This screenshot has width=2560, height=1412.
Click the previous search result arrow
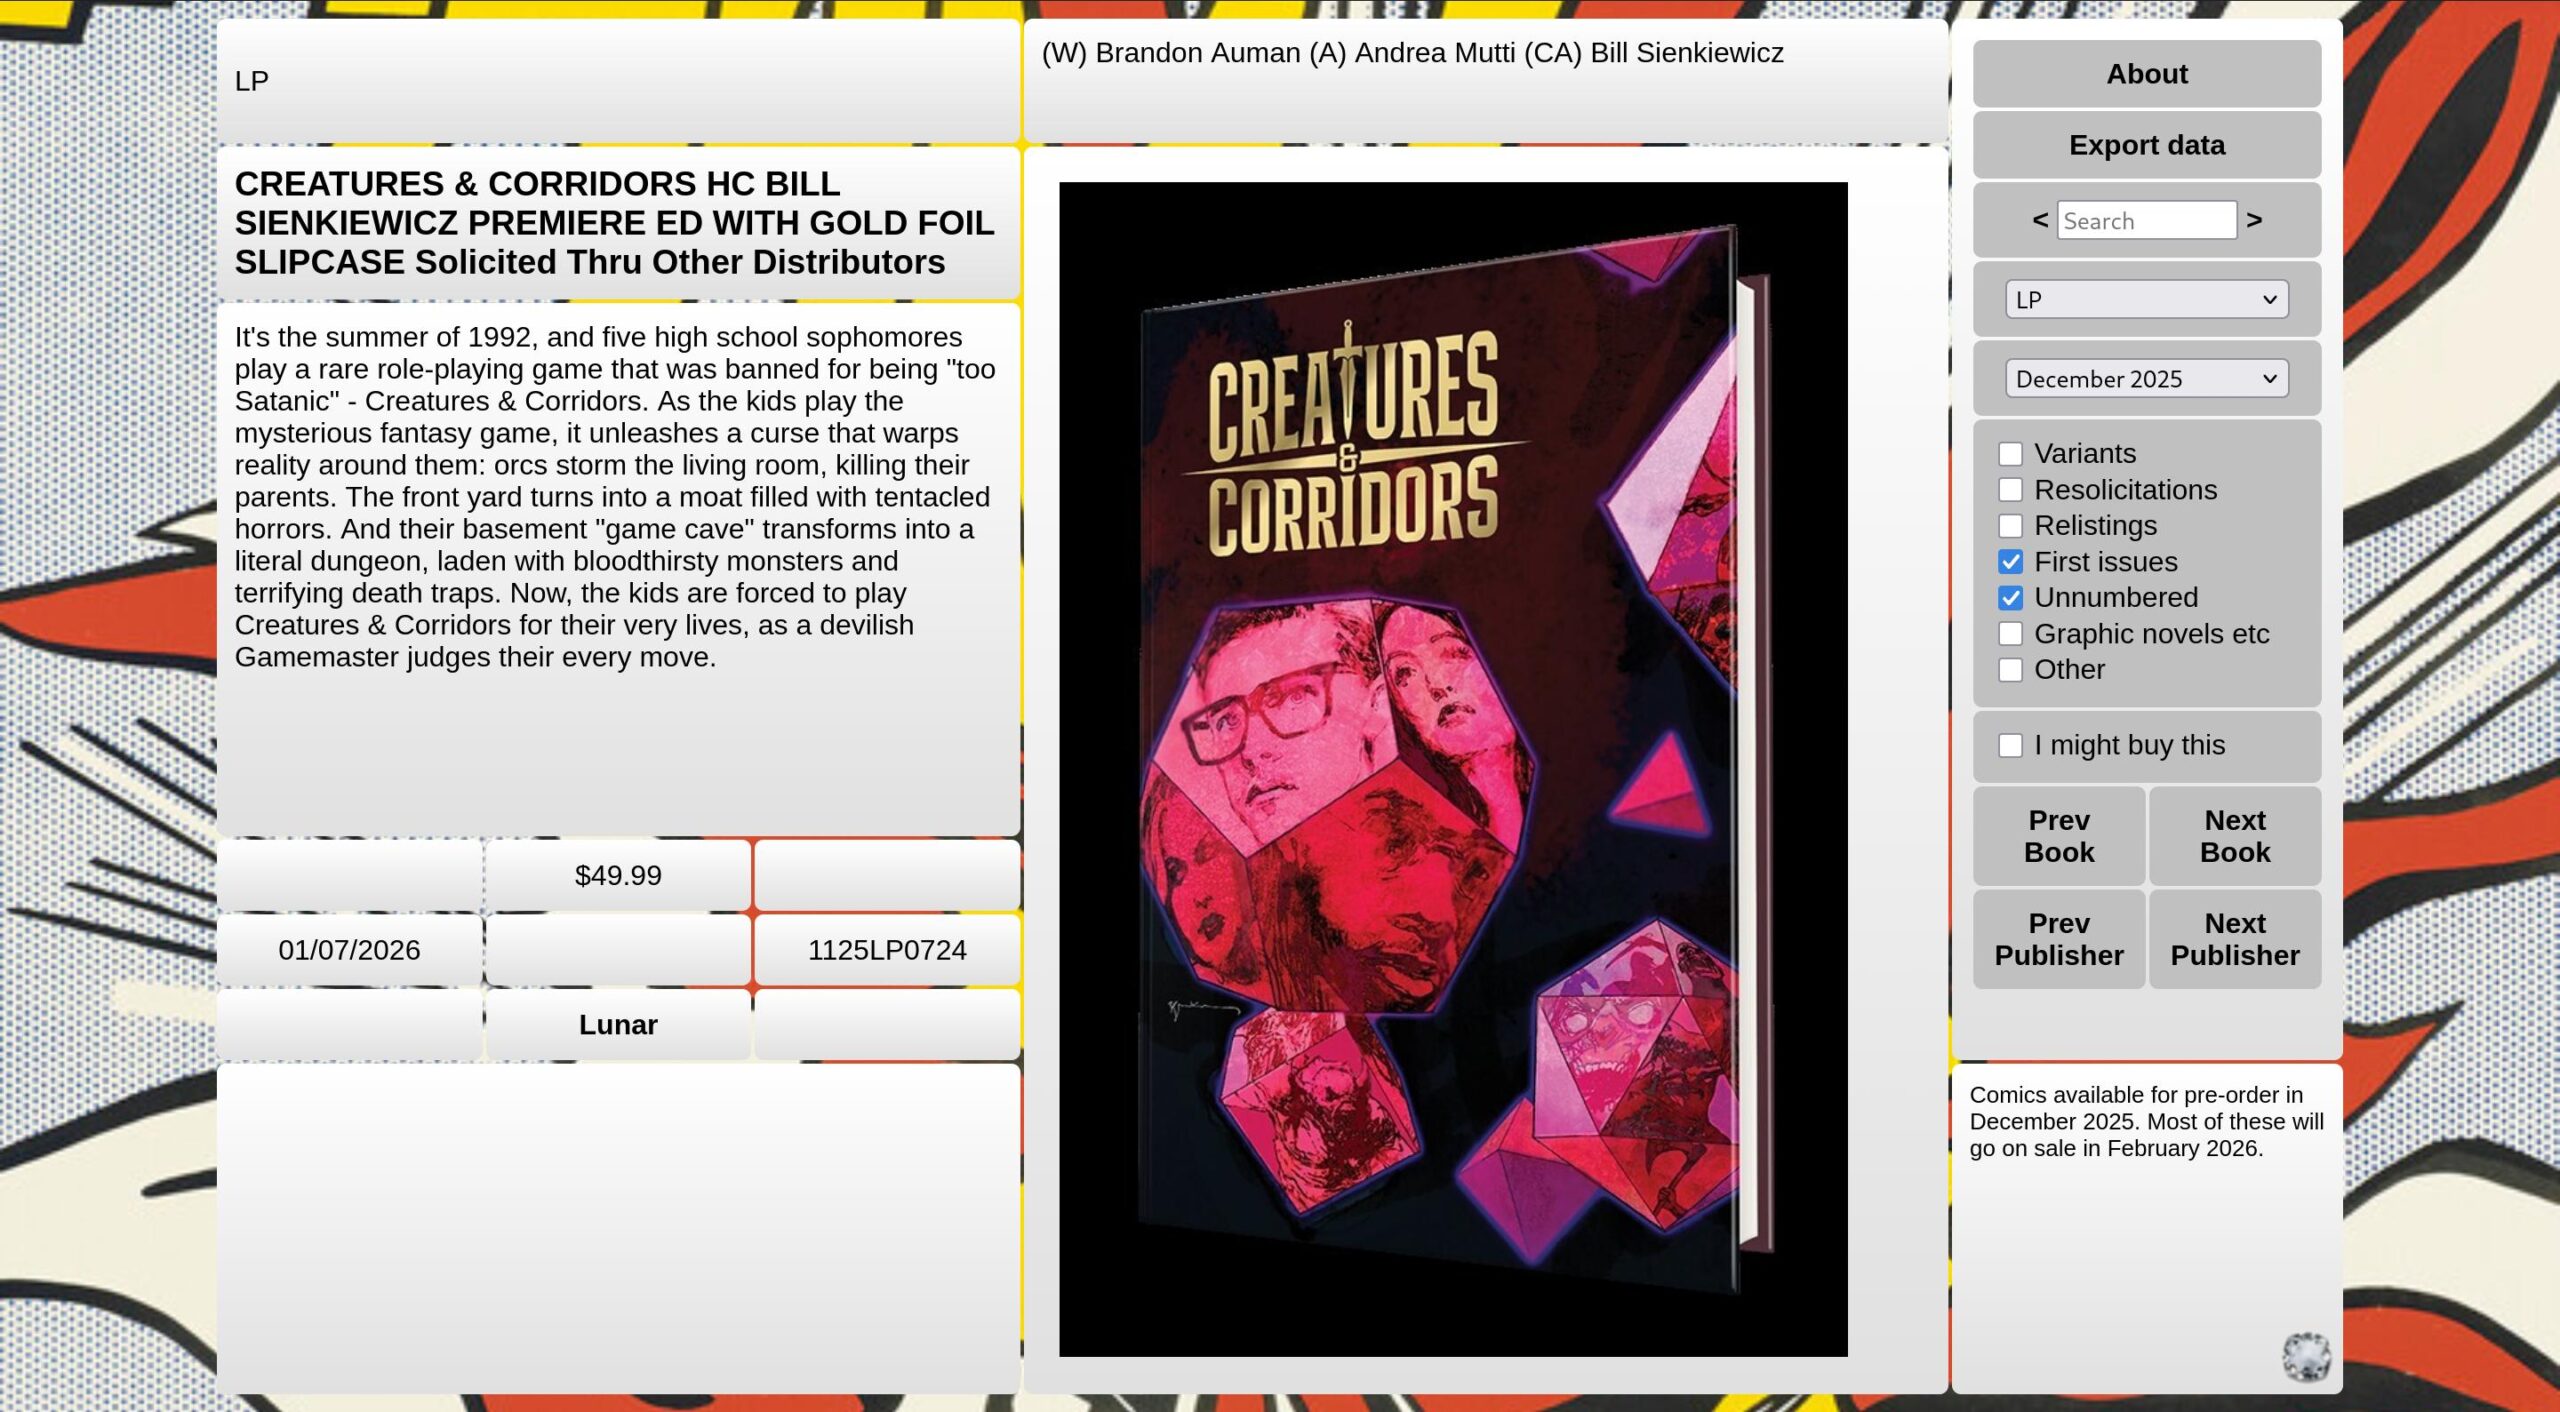[2039, 220]
